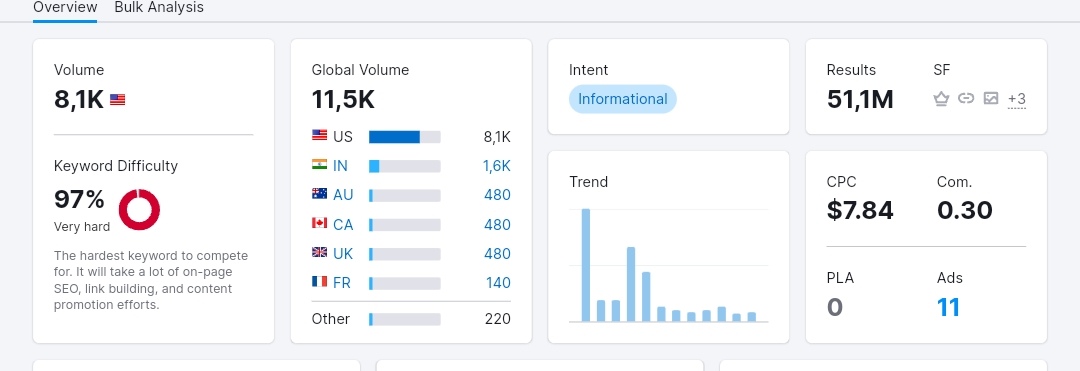This screenshot has height=371, width=1080.
Task: Open the AU volume 480 link
Action: [x=497, y=195]
